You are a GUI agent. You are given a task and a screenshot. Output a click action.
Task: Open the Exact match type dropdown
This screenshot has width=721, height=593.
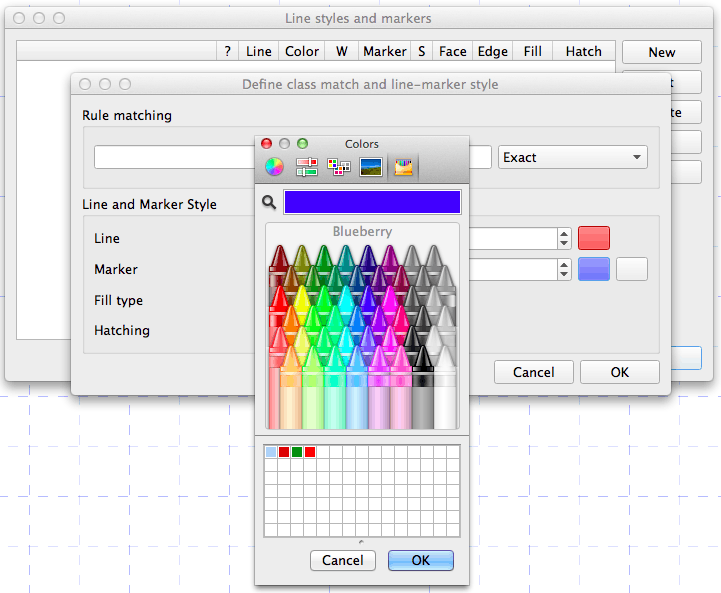tap(572, 157)
